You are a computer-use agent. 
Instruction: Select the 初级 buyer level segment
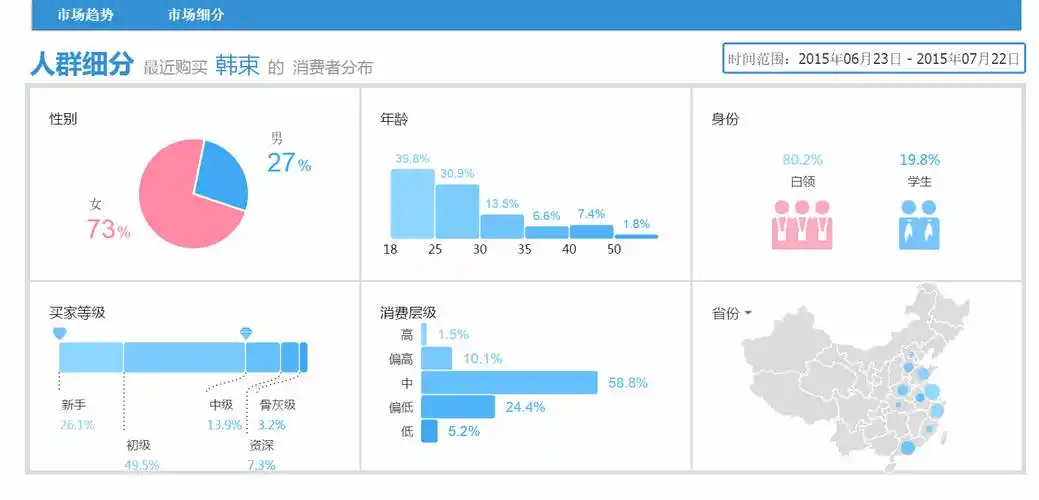pyautogui.click(x=185, y=357)
